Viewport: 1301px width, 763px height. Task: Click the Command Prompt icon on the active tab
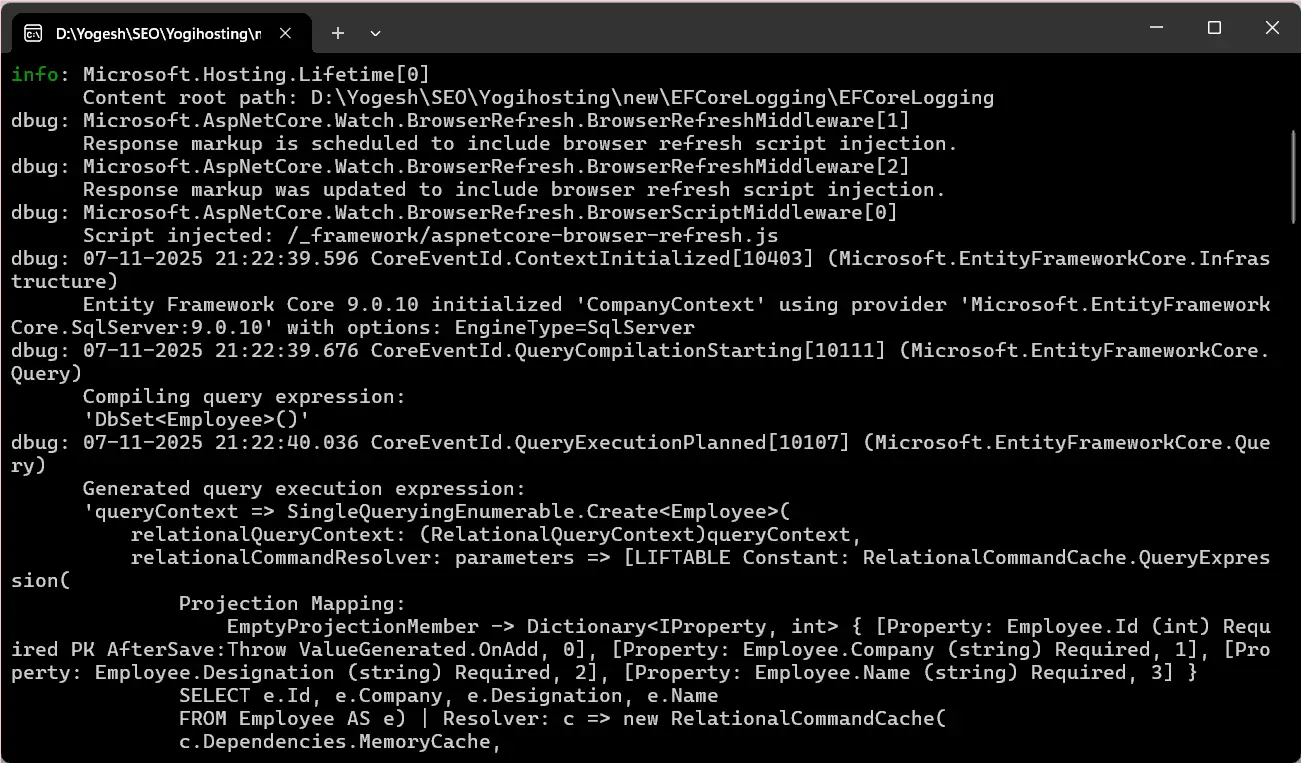[x=37, y=31]
